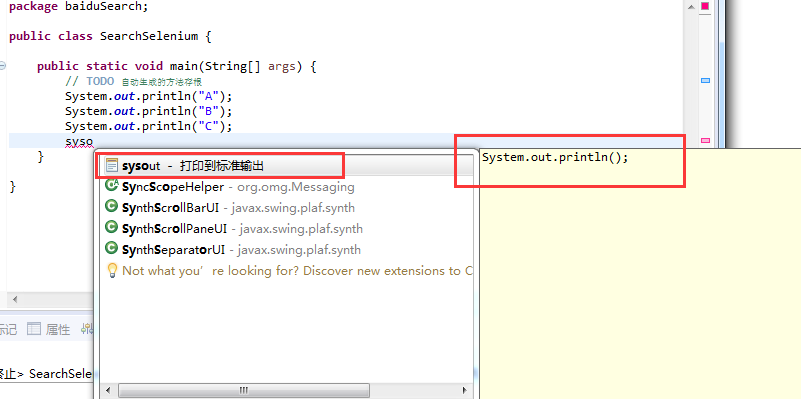Click the TODO comment line
The height and width of the screenshot is (399, 801).
[x=134, y=81]
